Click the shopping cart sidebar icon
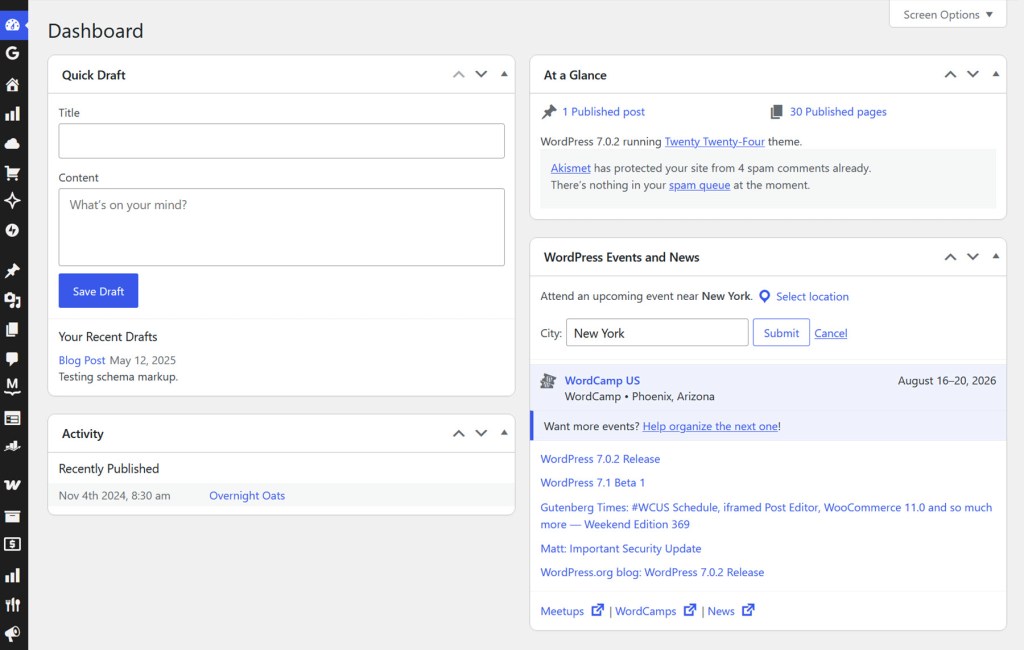The width and height of the screenshot is (1024, 650). tap(12, 173)
